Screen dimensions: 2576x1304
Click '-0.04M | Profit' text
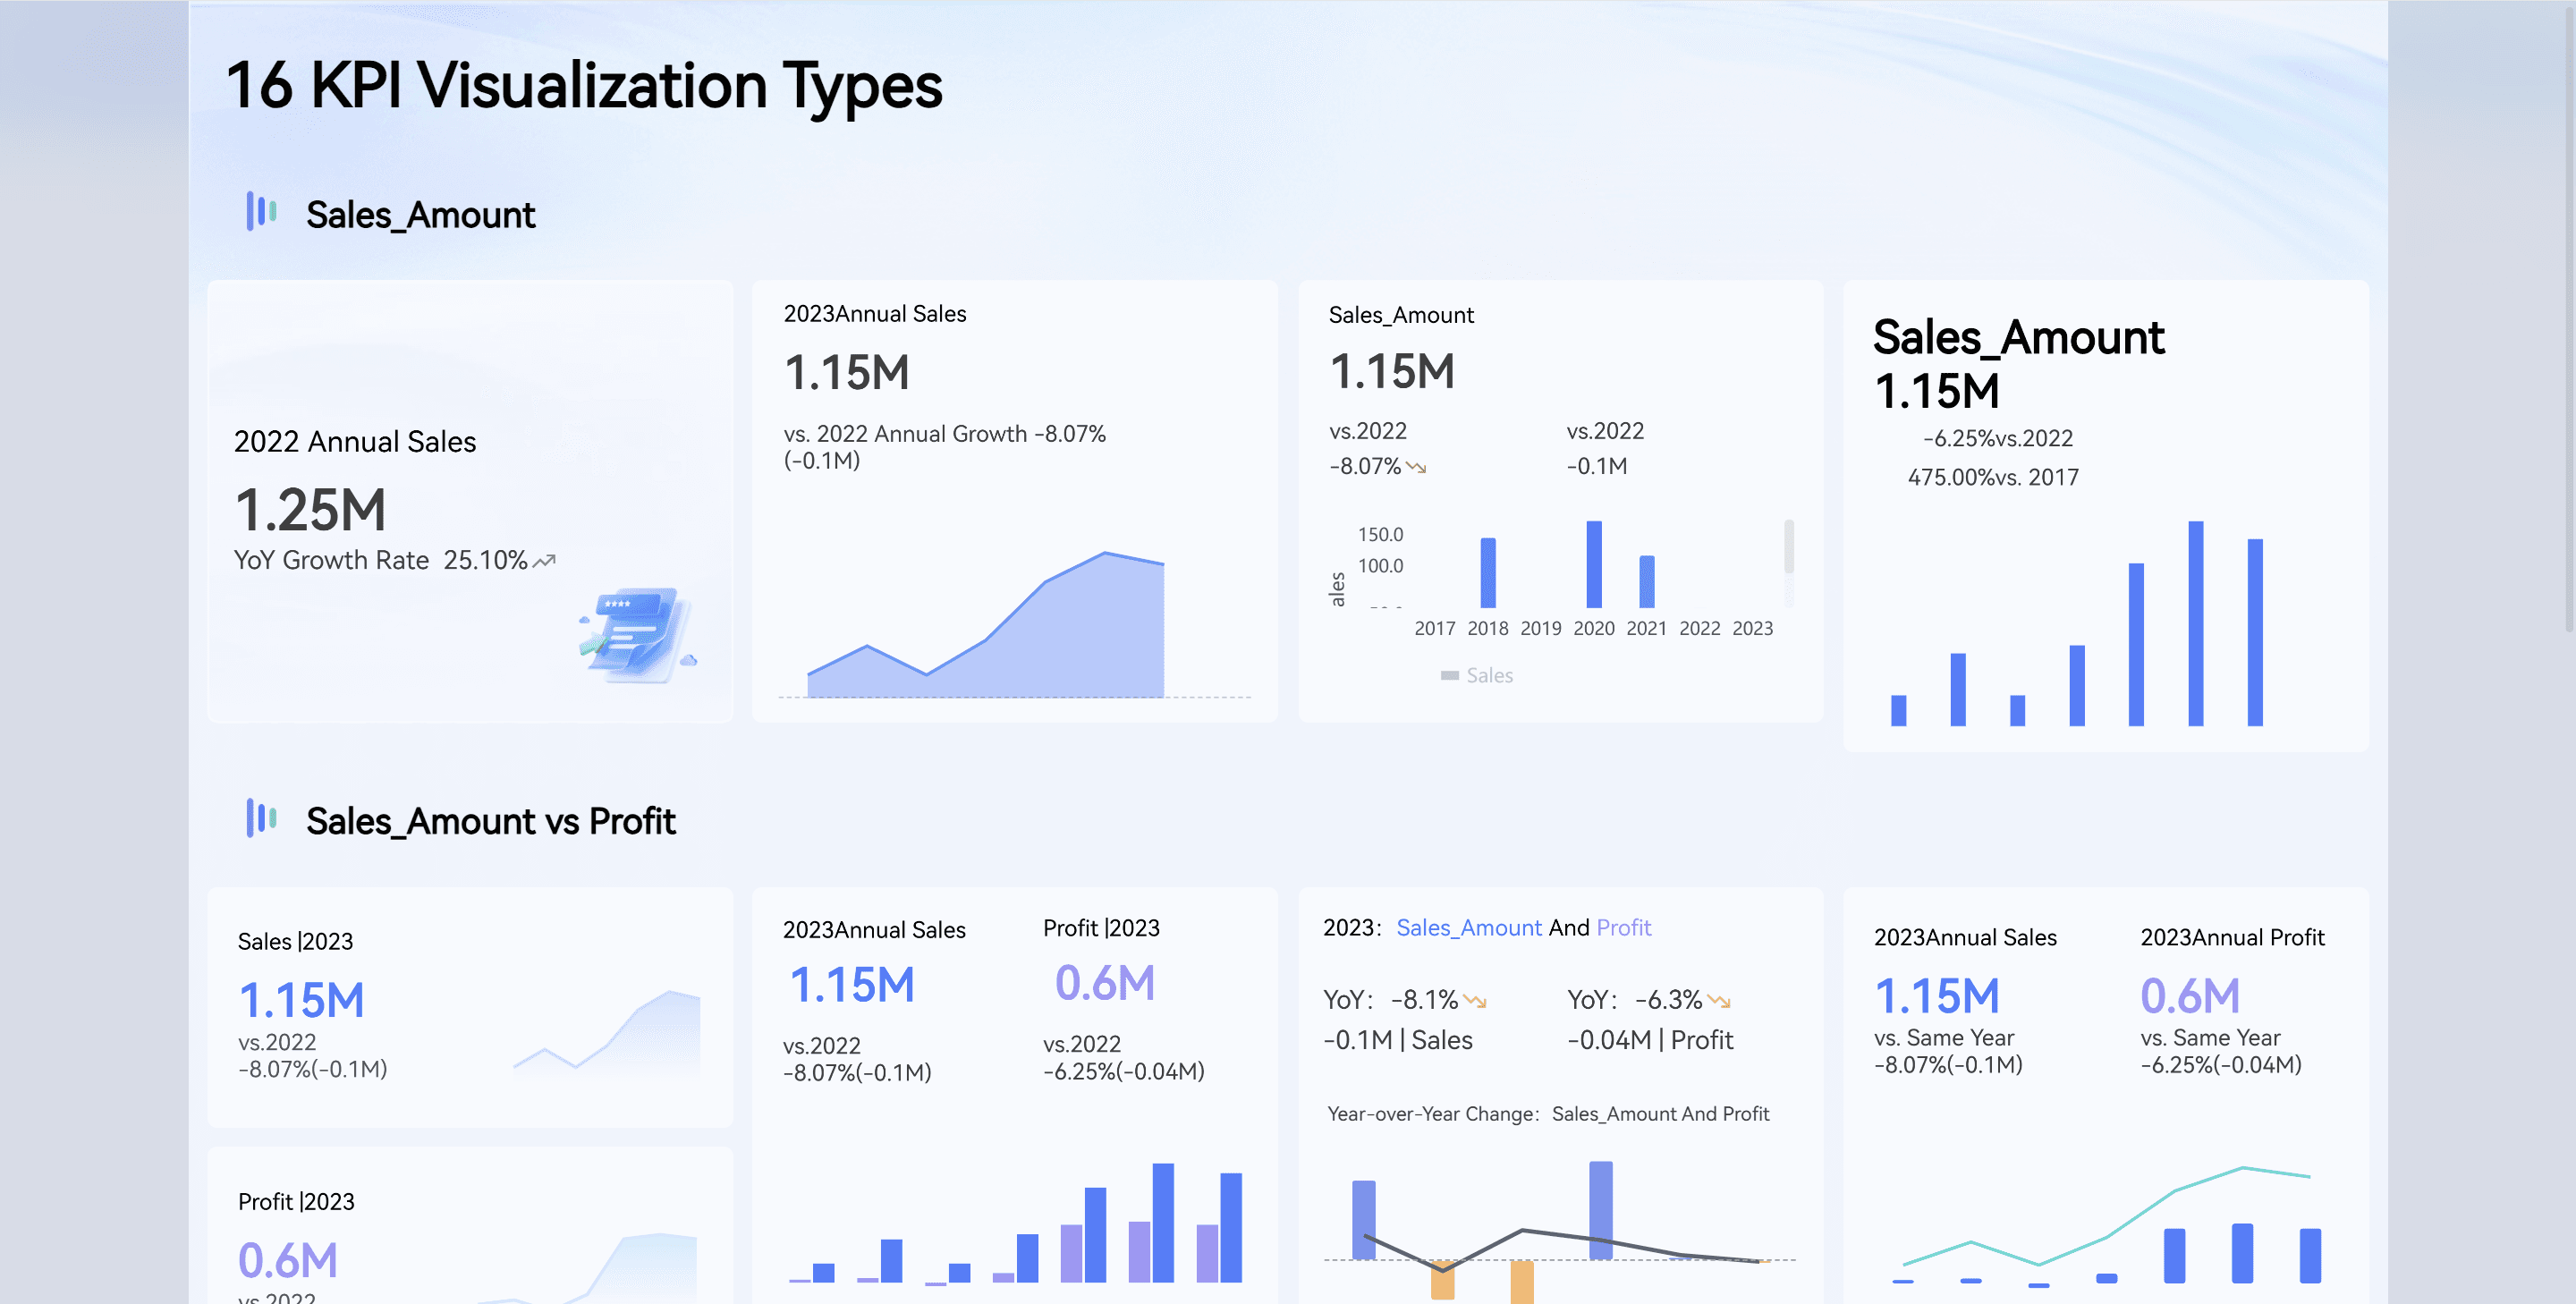(x=1650, y=1041)
